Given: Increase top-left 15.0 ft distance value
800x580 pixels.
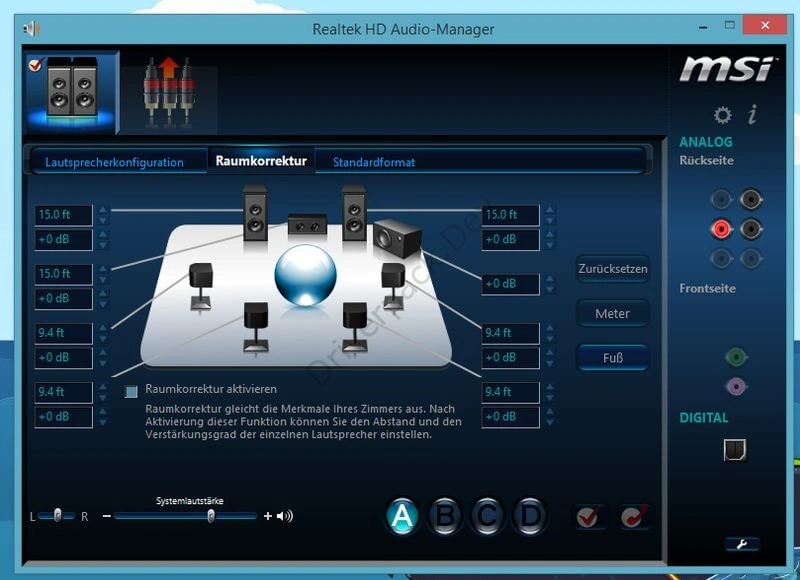Looking at the screenshot, I should pos(103,210).
